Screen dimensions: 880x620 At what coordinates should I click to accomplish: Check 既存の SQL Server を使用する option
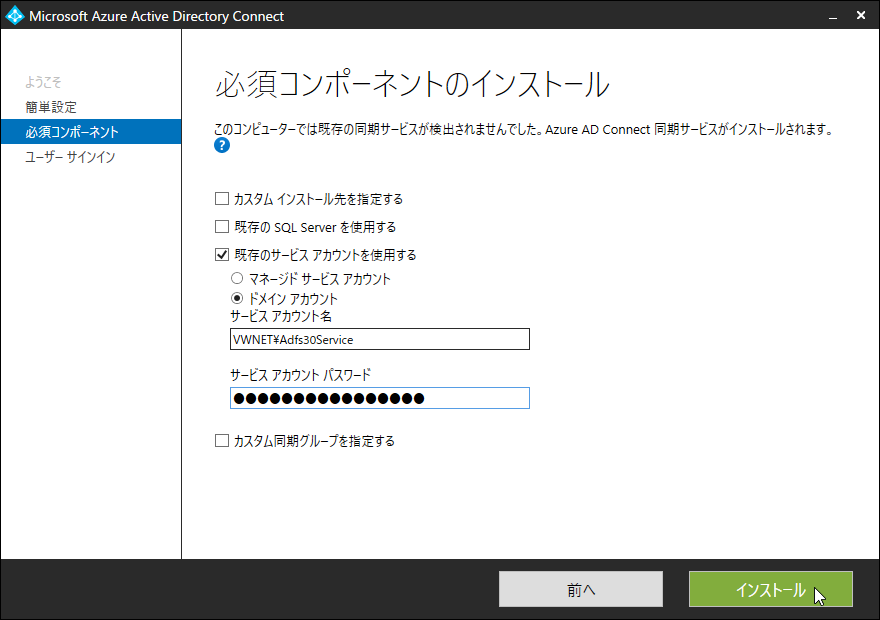(x=222, y=227)
